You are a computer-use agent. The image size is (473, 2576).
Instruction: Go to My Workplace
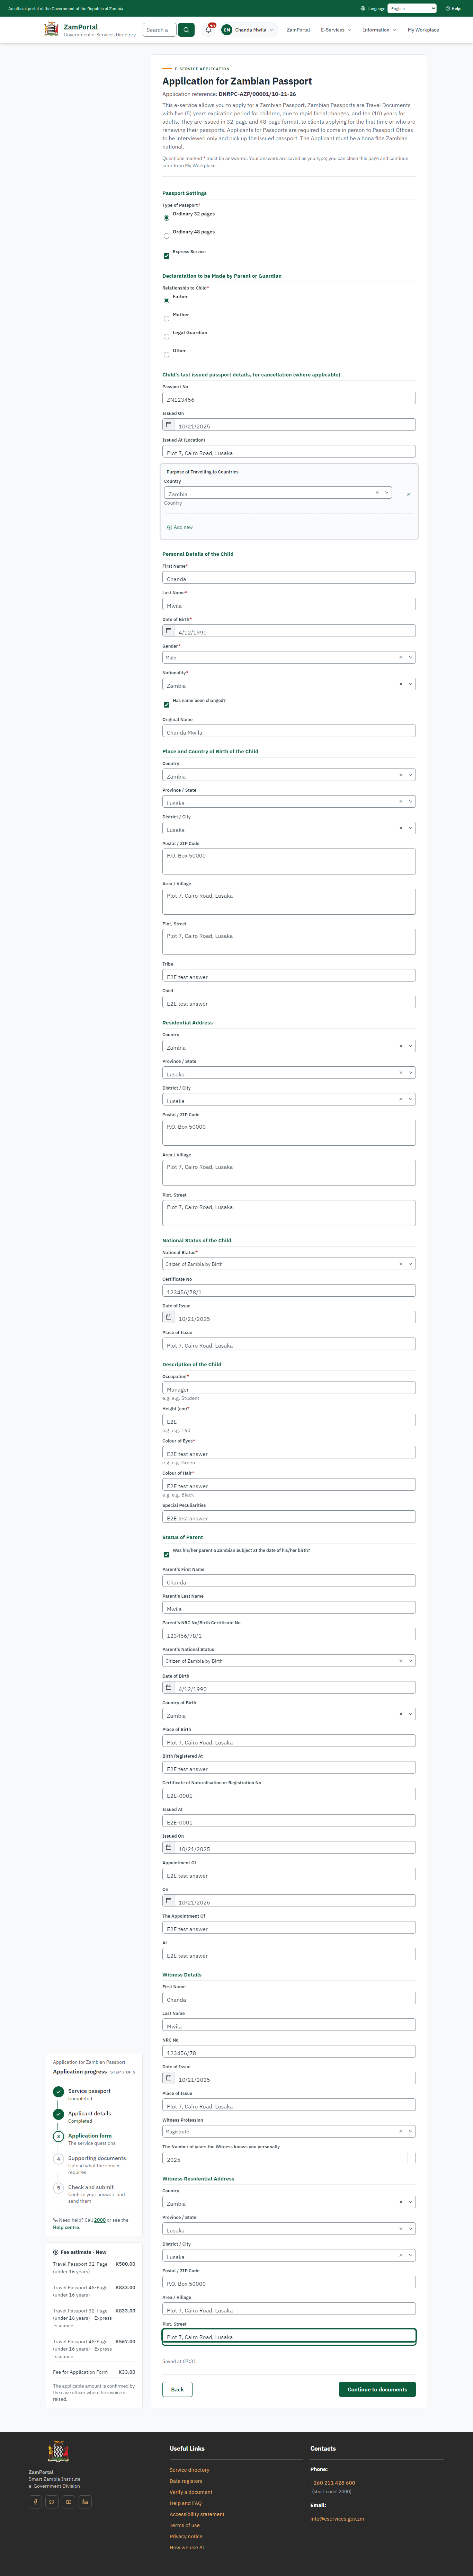(x=423, y=30)
